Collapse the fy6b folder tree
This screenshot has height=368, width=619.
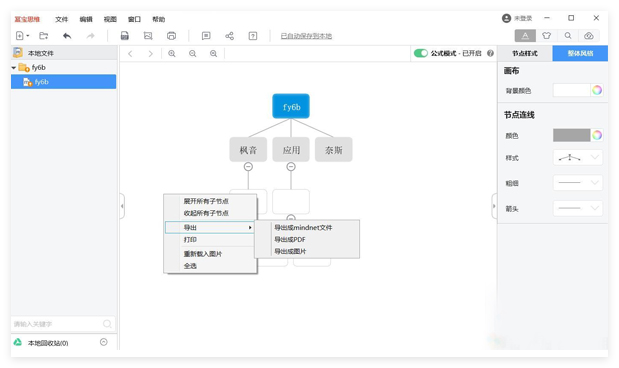pos(14,68)
